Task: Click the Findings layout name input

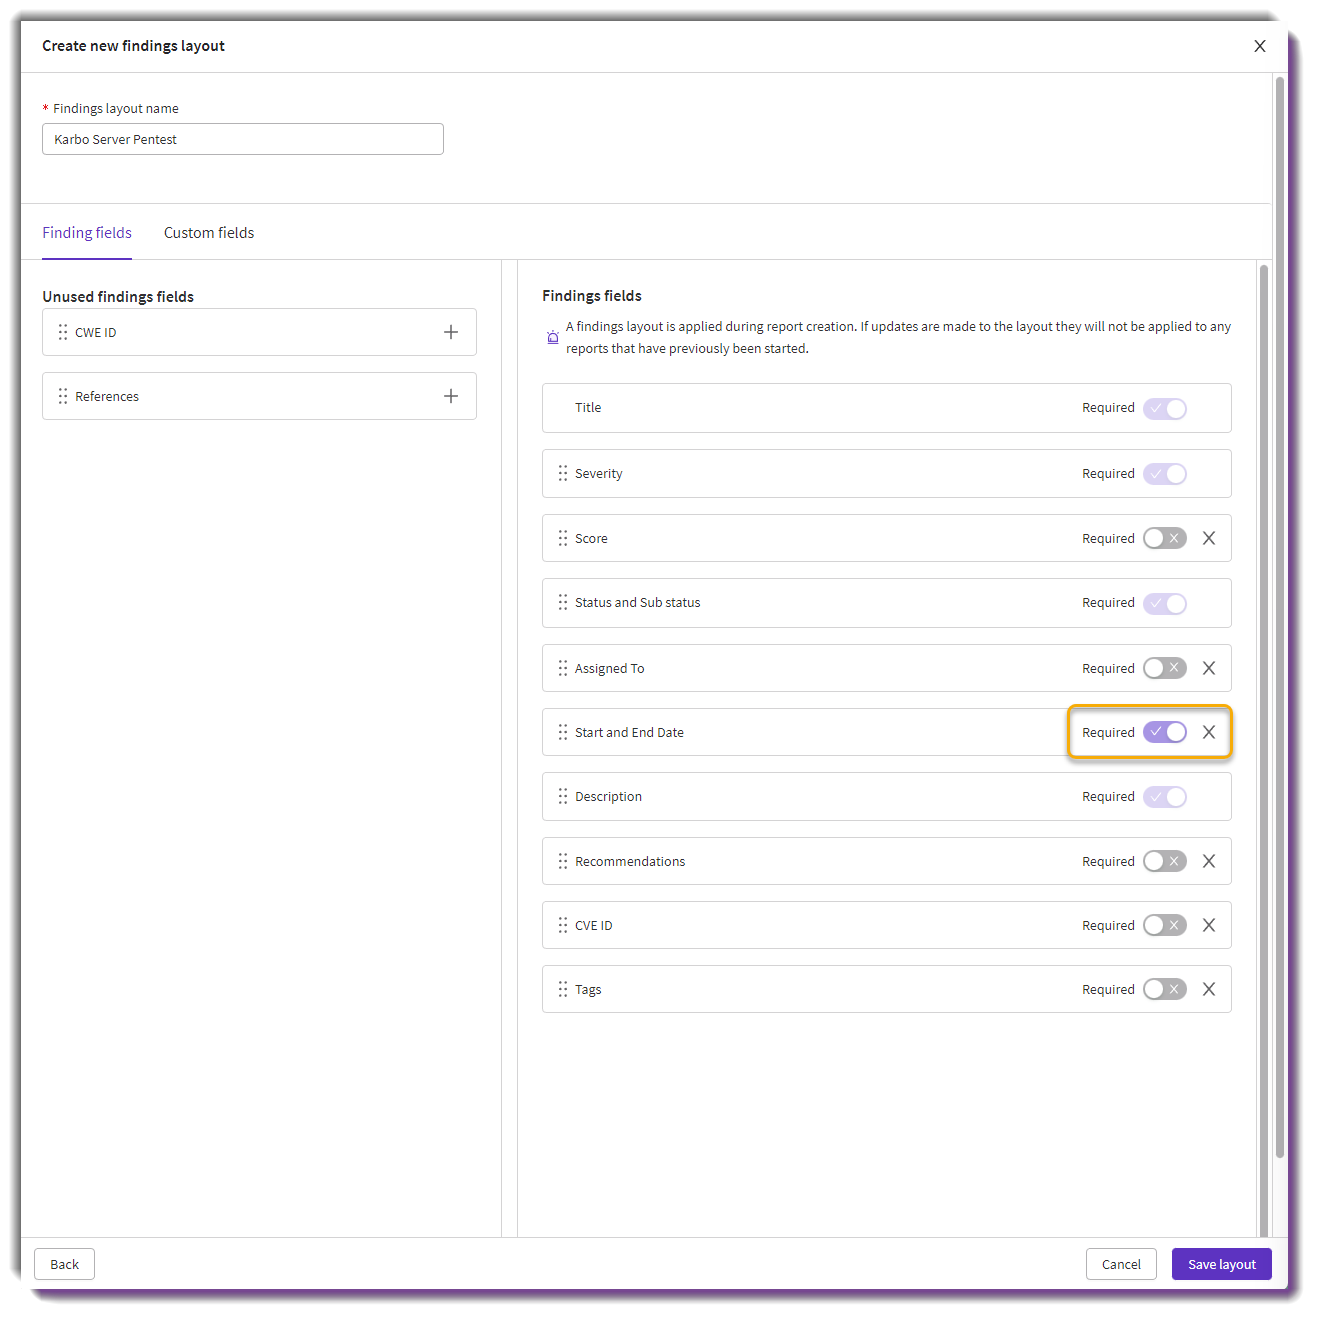Action: [243, 139]
